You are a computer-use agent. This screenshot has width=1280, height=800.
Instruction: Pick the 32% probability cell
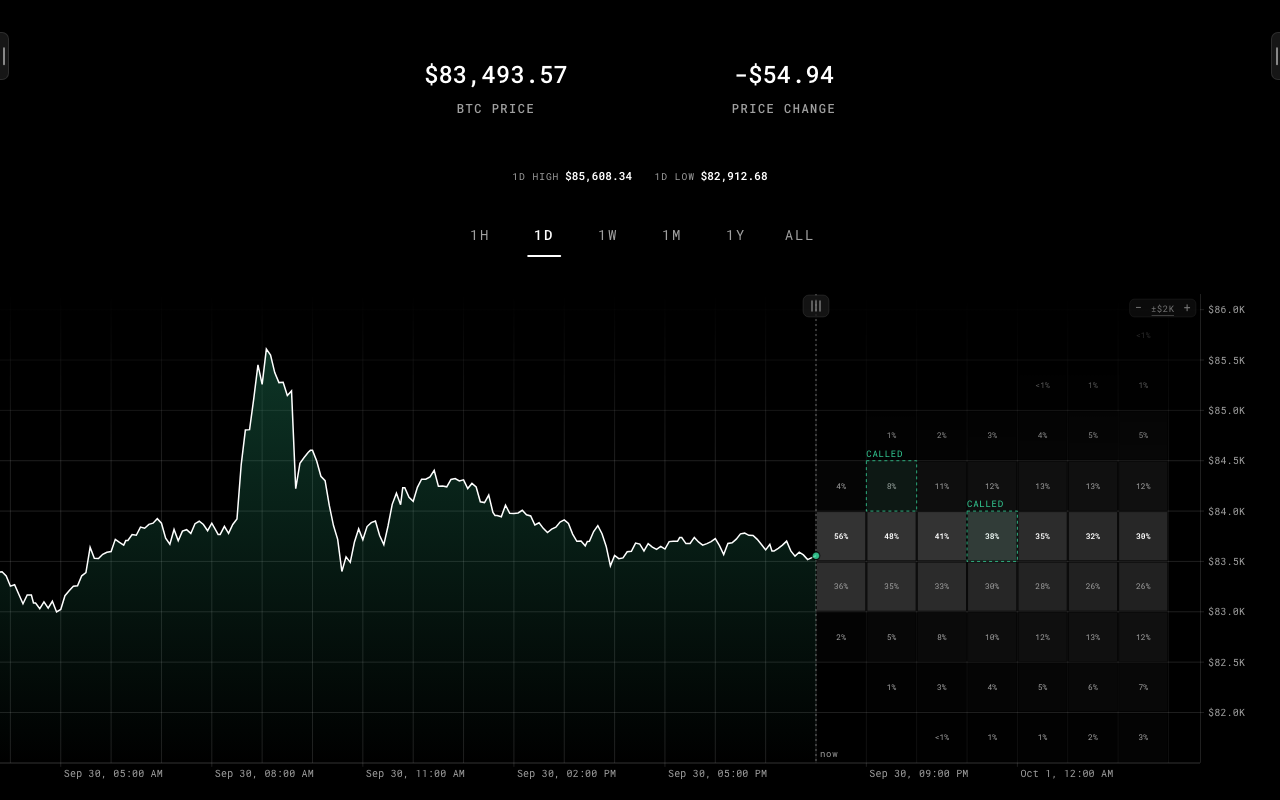tap(1093, 536)
